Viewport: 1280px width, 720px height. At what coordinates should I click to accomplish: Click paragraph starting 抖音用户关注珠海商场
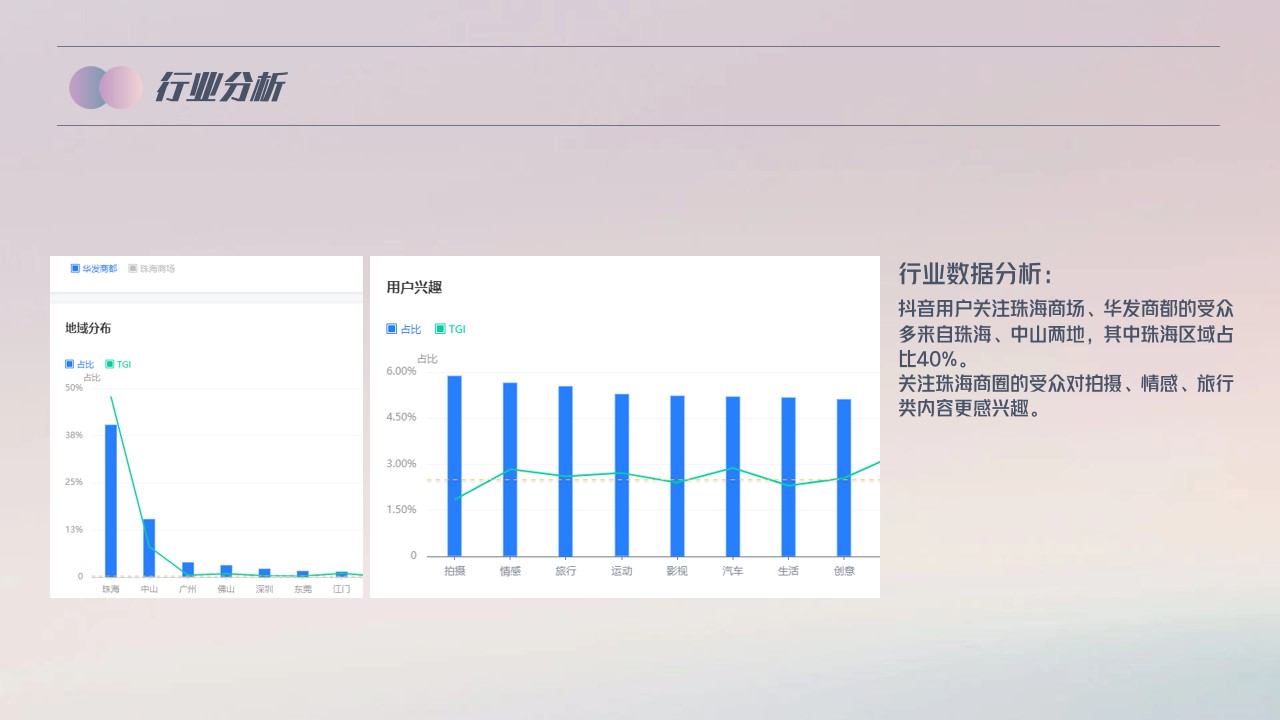point(1066,334)
